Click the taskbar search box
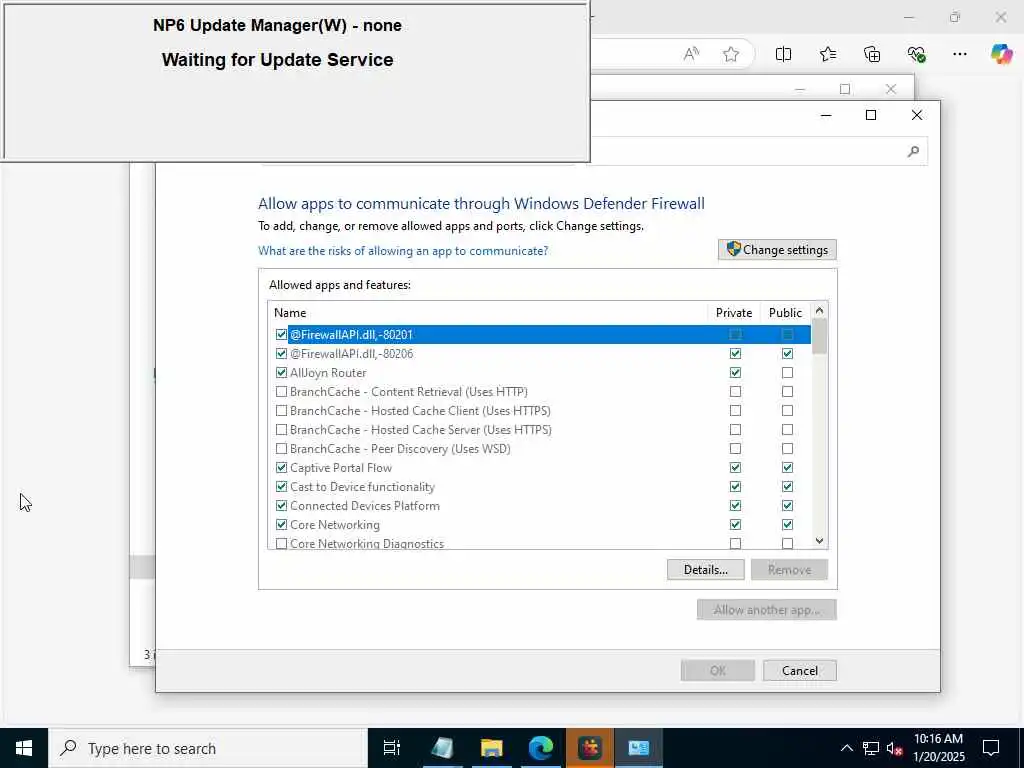This screenshot has height=768, width=1024. click(x=208, y=748)
